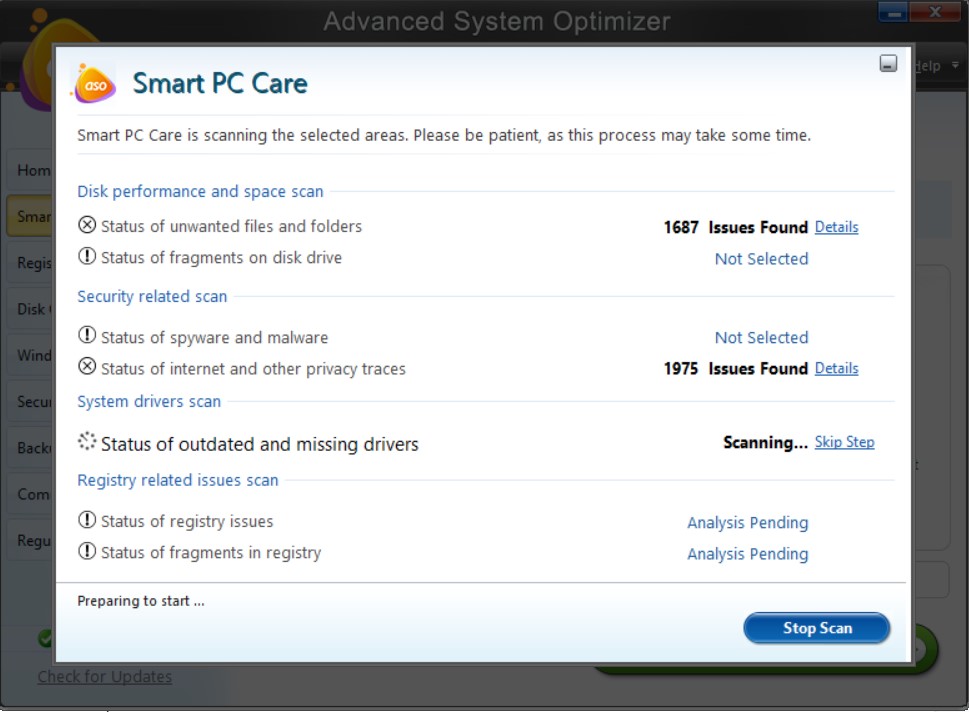The width and height of the screenshot is (969, 712).
Task: Click the warning icon next to fragments in registry
Action: [x=86, y=553]
